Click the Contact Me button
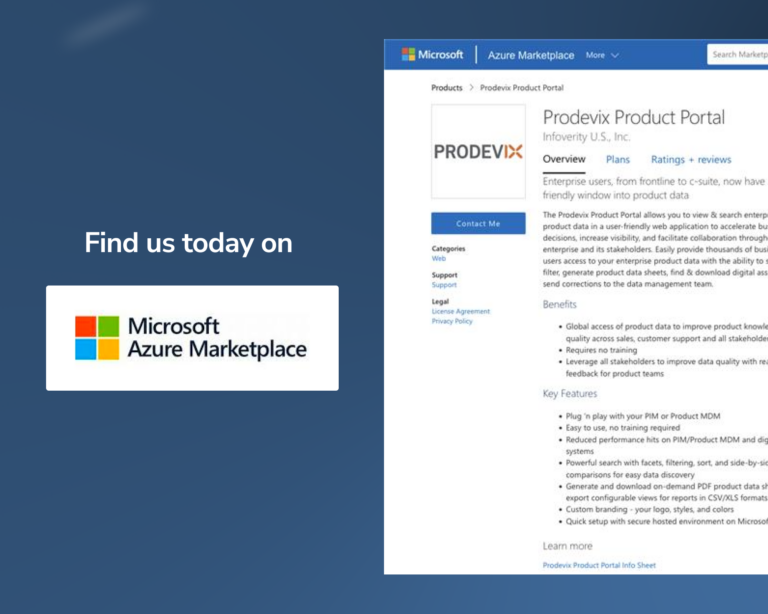Image resolution: width=768 pixels, height=614 pixels. pyautogui.click(x=479, y=223)
